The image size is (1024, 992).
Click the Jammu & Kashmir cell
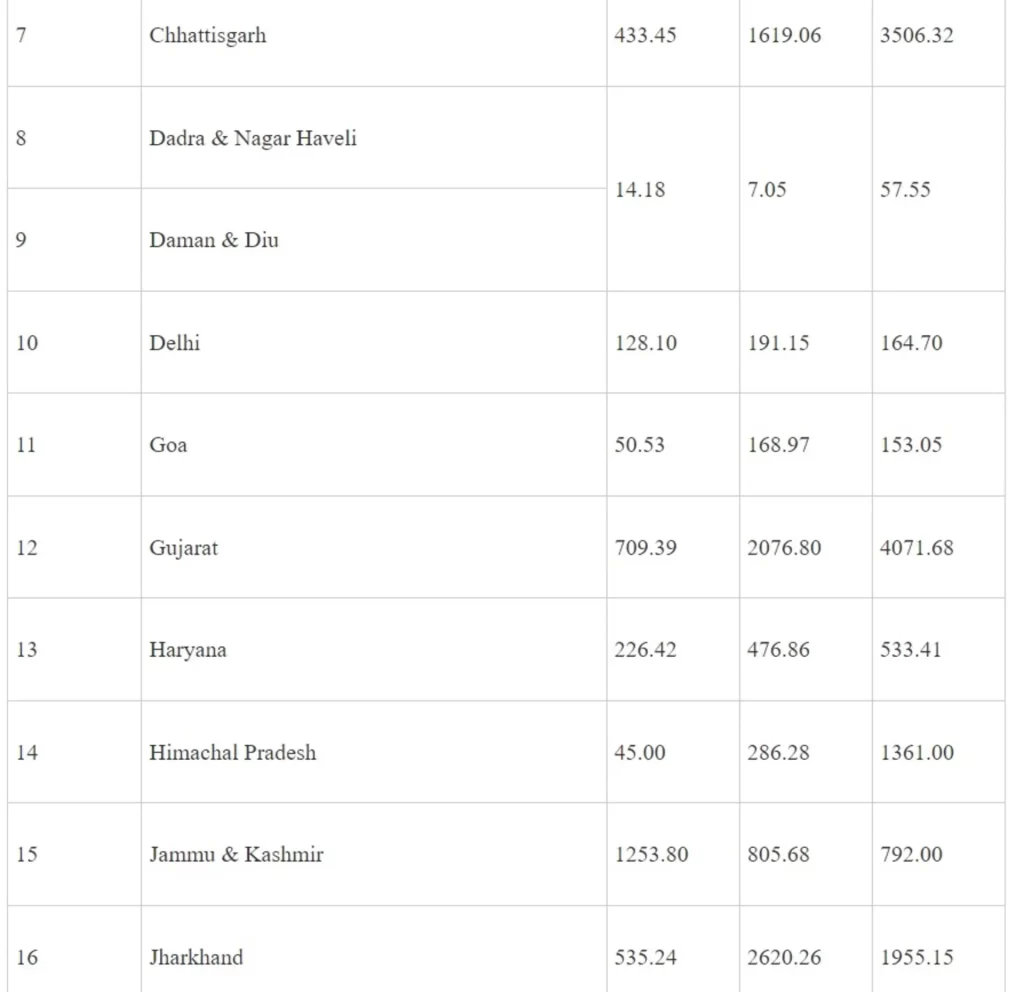(237, 855)
